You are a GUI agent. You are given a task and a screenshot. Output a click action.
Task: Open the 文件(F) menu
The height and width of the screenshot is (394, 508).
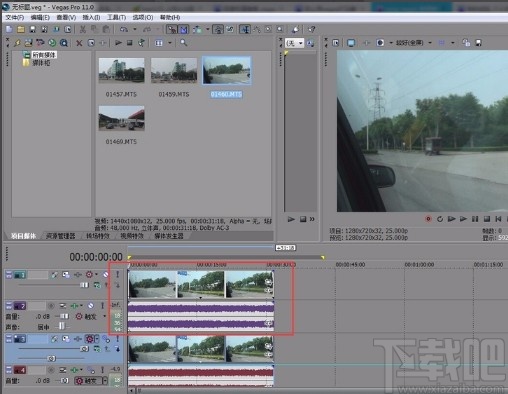pyautogui.click(x=14, y=17)
